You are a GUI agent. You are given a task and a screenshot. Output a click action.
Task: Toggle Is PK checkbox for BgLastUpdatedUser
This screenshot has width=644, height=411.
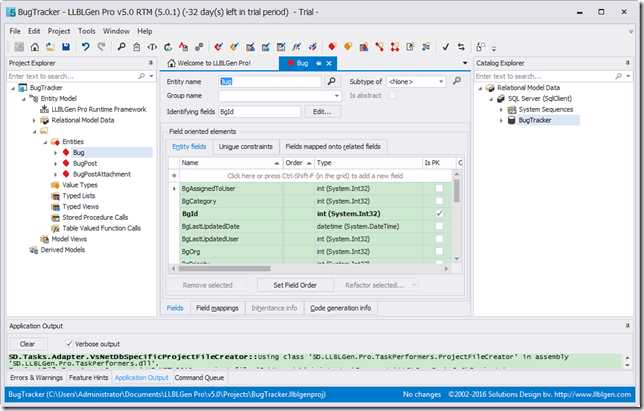439,239
